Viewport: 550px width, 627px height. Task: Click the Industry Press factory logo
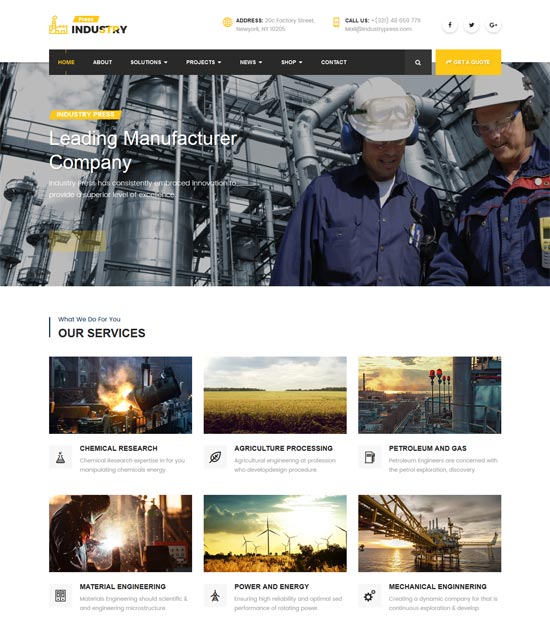88,25
